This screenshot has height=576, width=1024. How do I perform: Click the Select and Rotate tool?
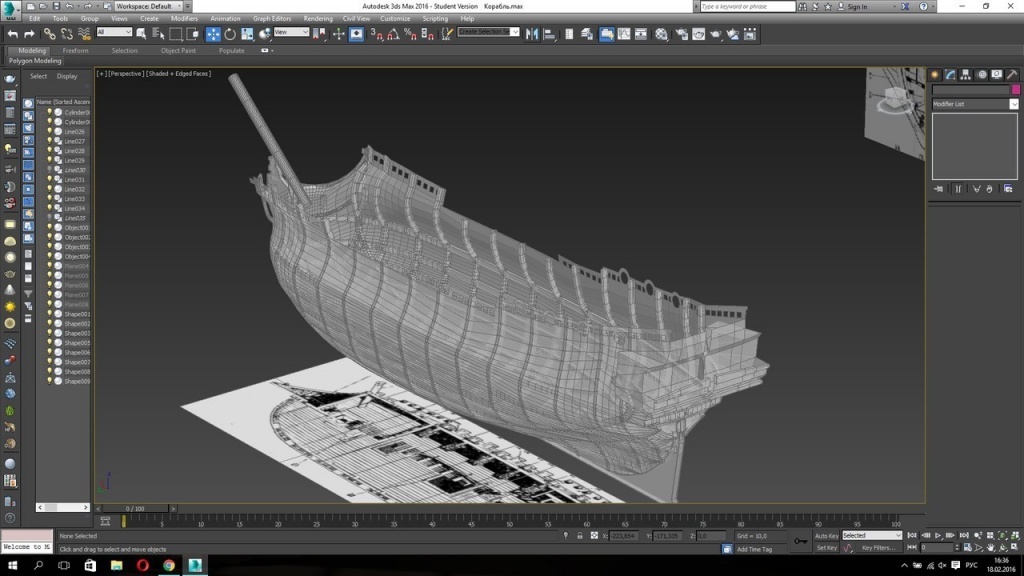pos(230,34)
